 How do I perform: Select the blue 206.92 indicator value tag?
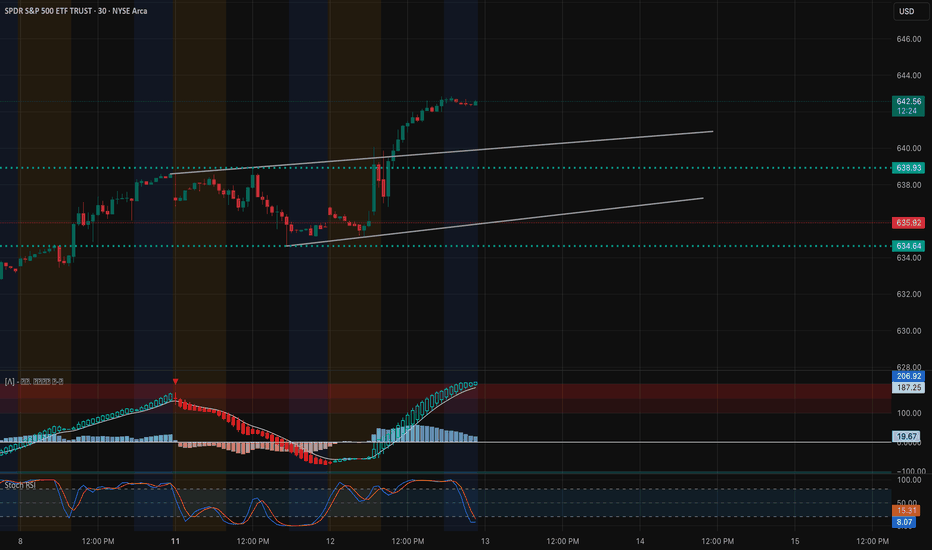tap(908, 376)
